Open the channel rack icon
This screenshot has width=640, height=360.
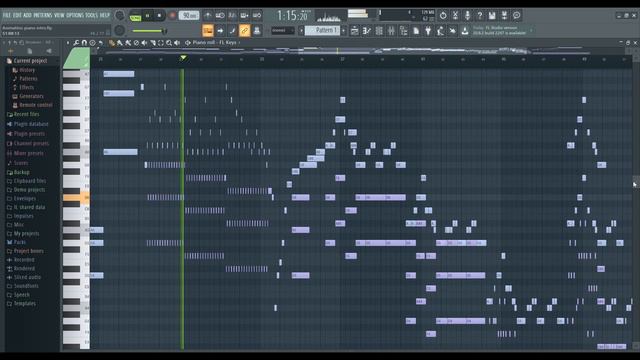tap(379, 30)
